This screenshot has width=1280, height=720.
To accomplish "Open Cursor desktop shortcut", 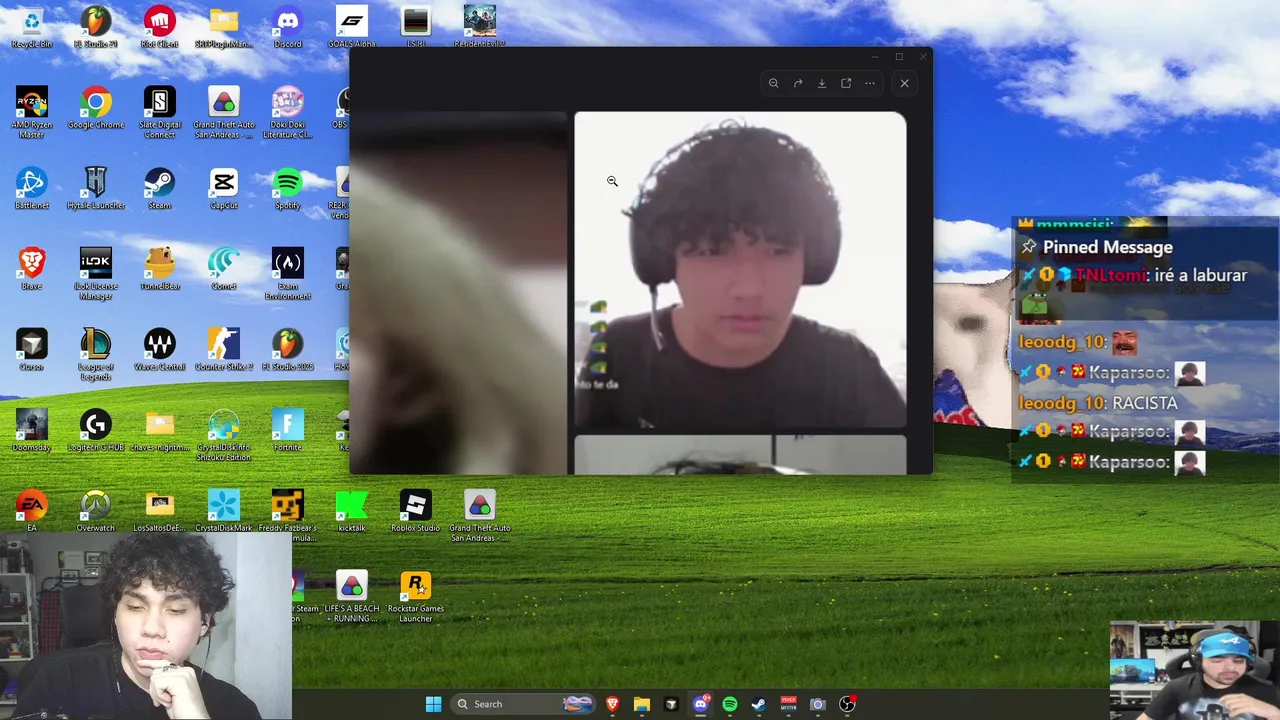I will [32, 350].
